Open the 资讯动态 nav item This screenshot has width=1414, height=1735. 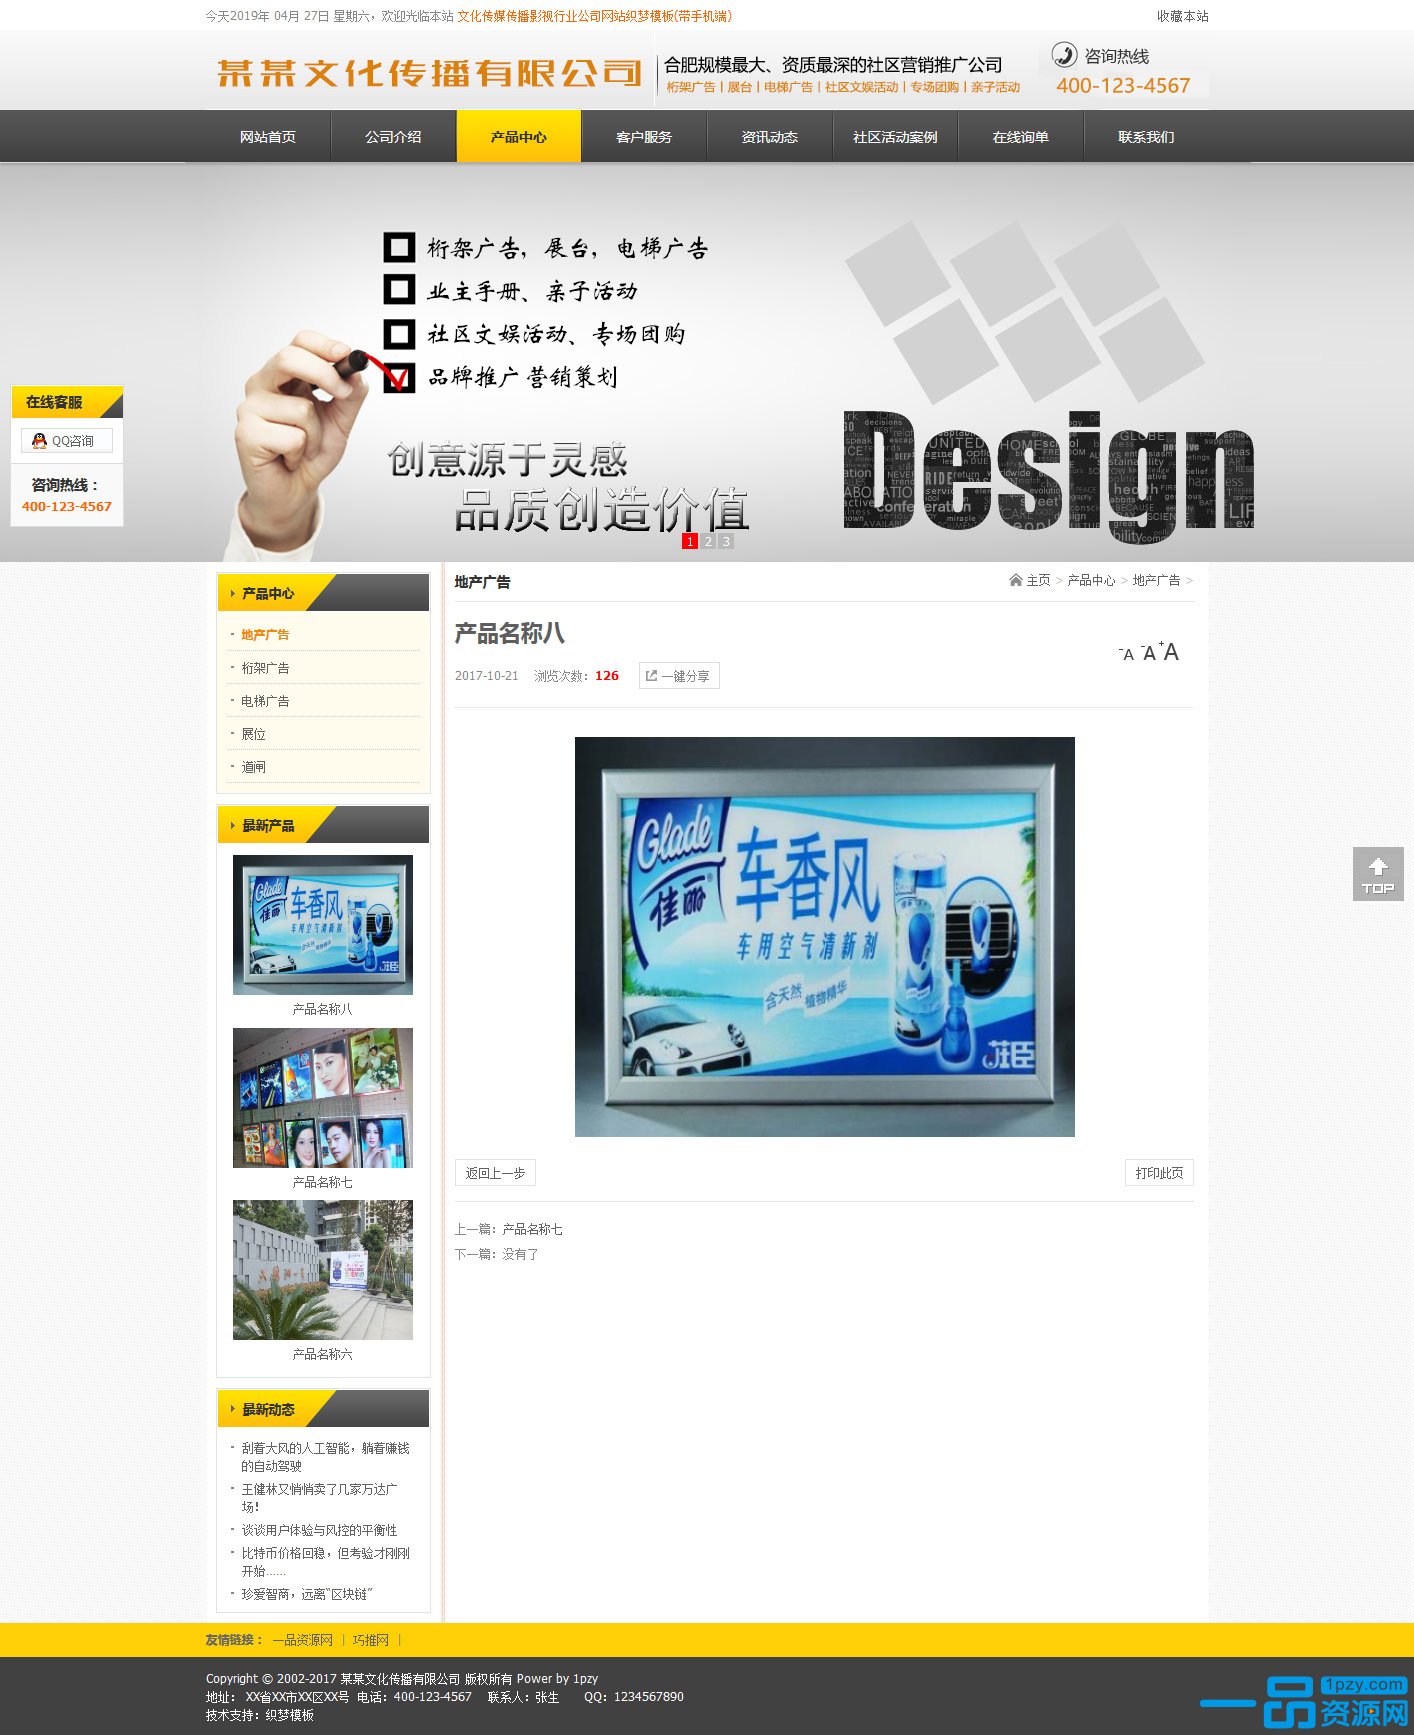770,137
